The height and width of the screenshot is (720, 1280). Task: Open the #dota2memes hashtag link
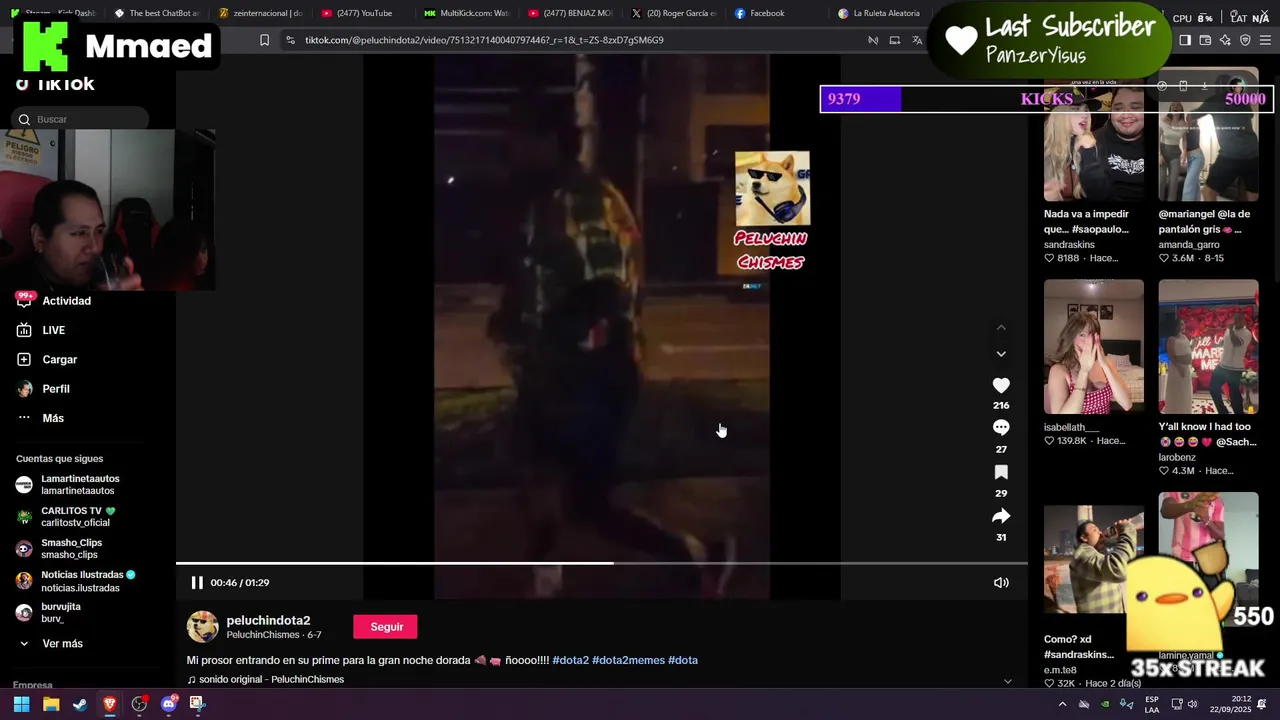coord(628,660)
